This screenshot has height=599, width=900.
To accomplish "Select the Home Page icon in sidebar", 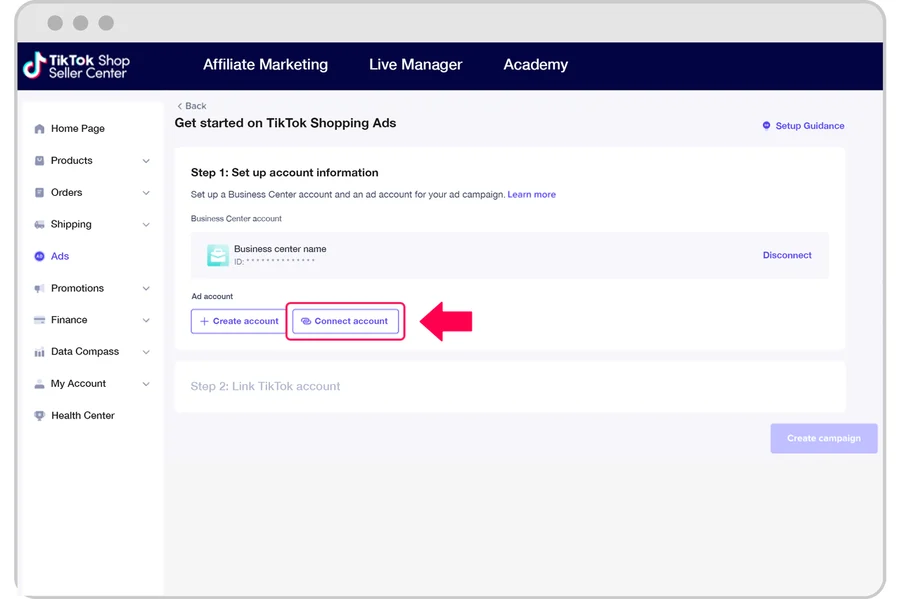I will [38, 128].
